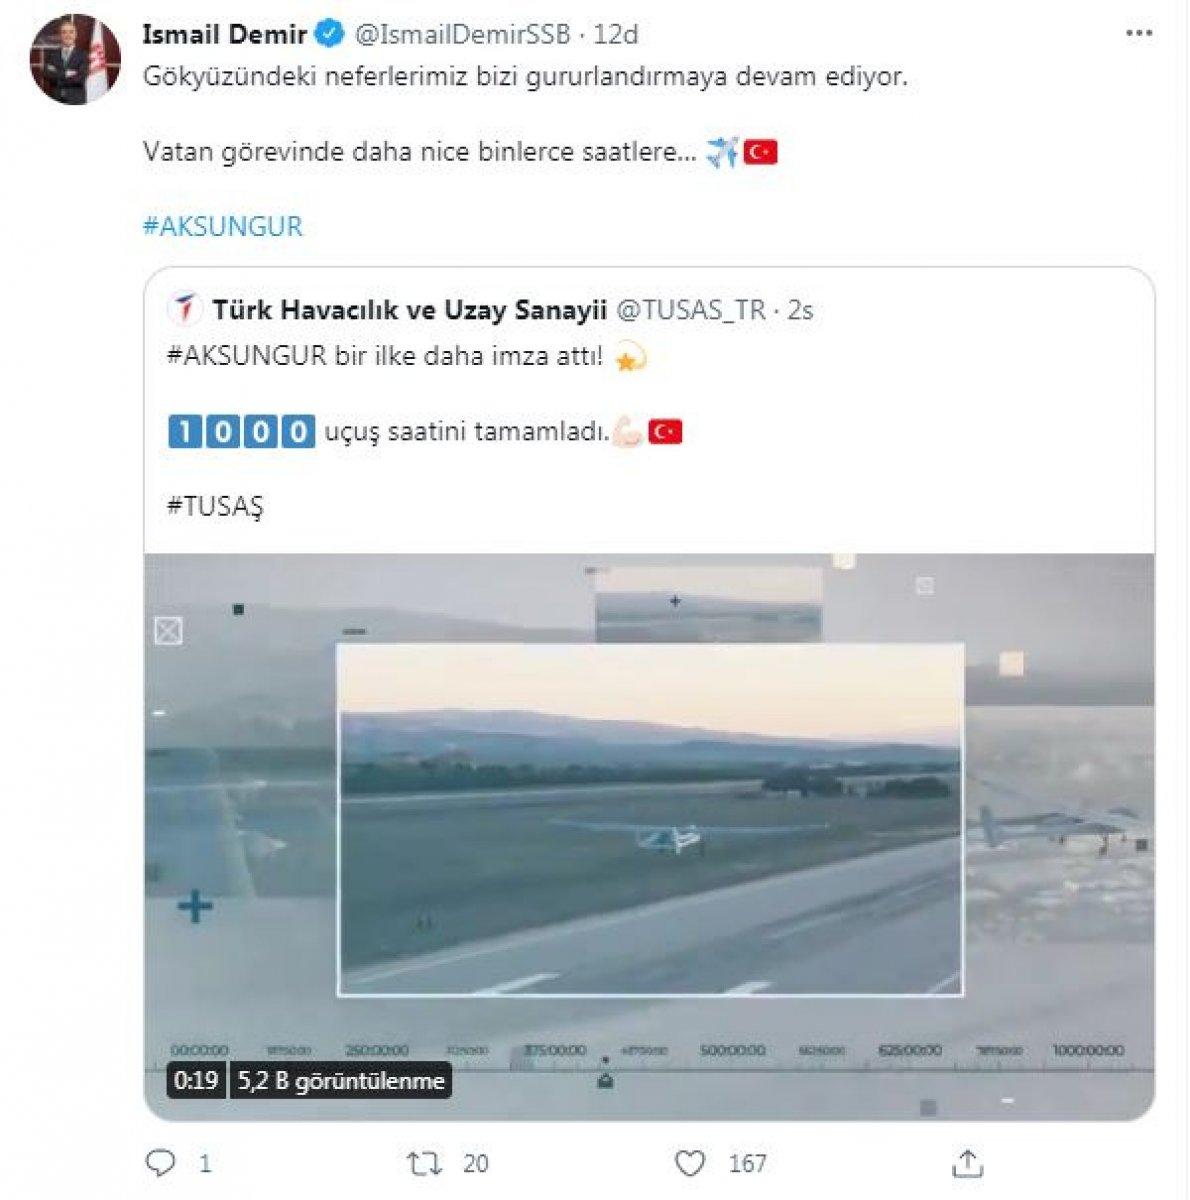Click the TUSAS logo in quoted tweet

(185, 310)
